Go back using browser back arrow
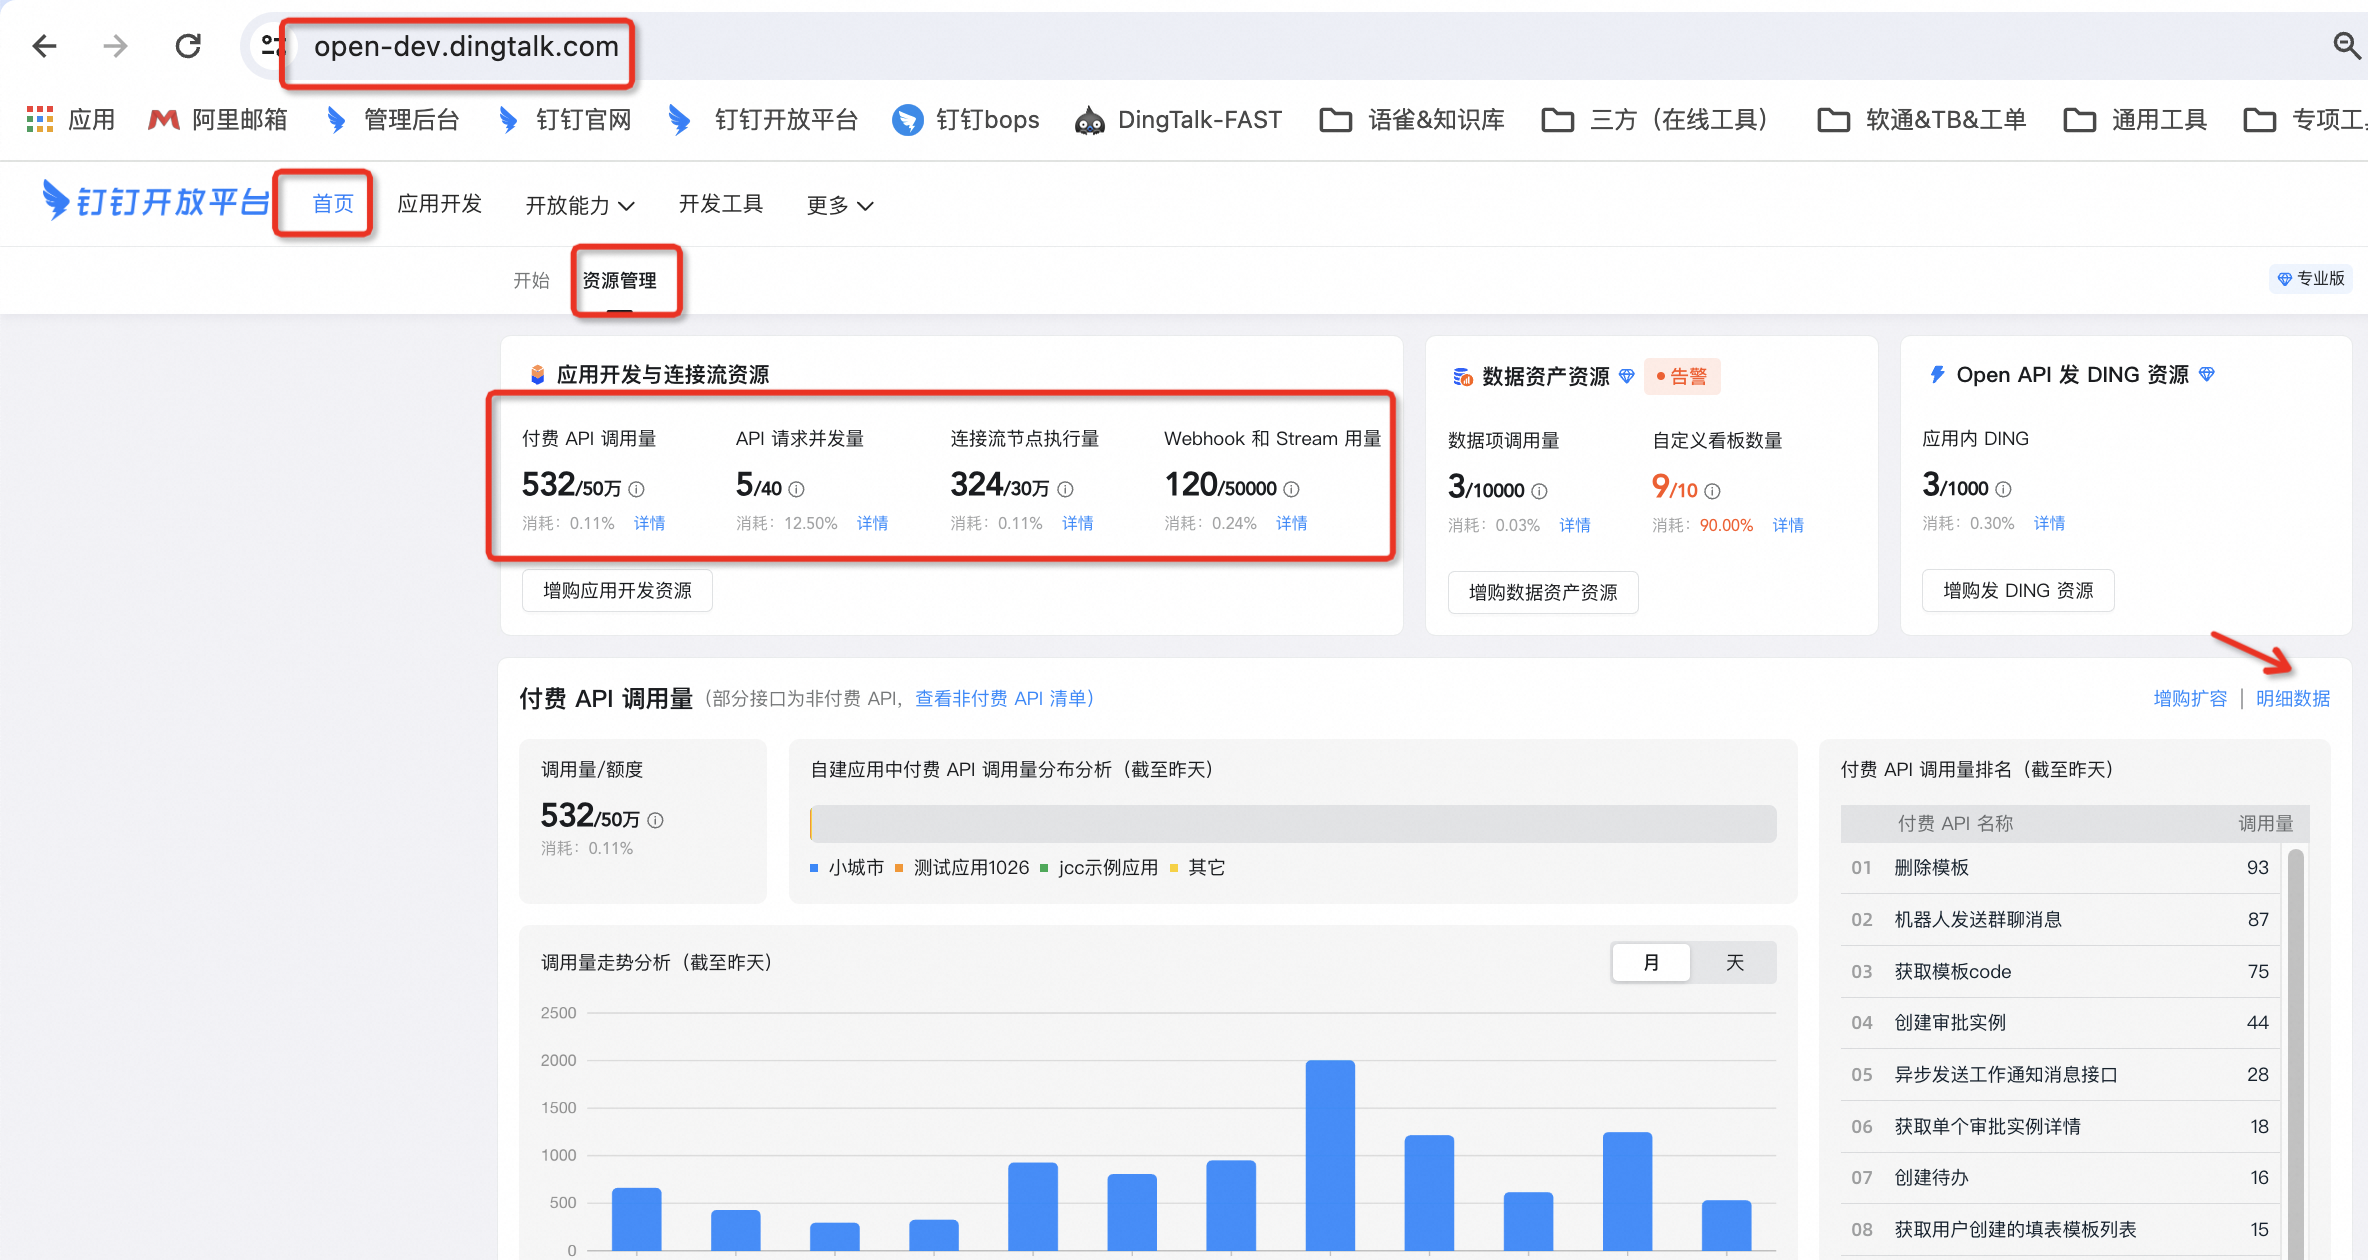 44,46
